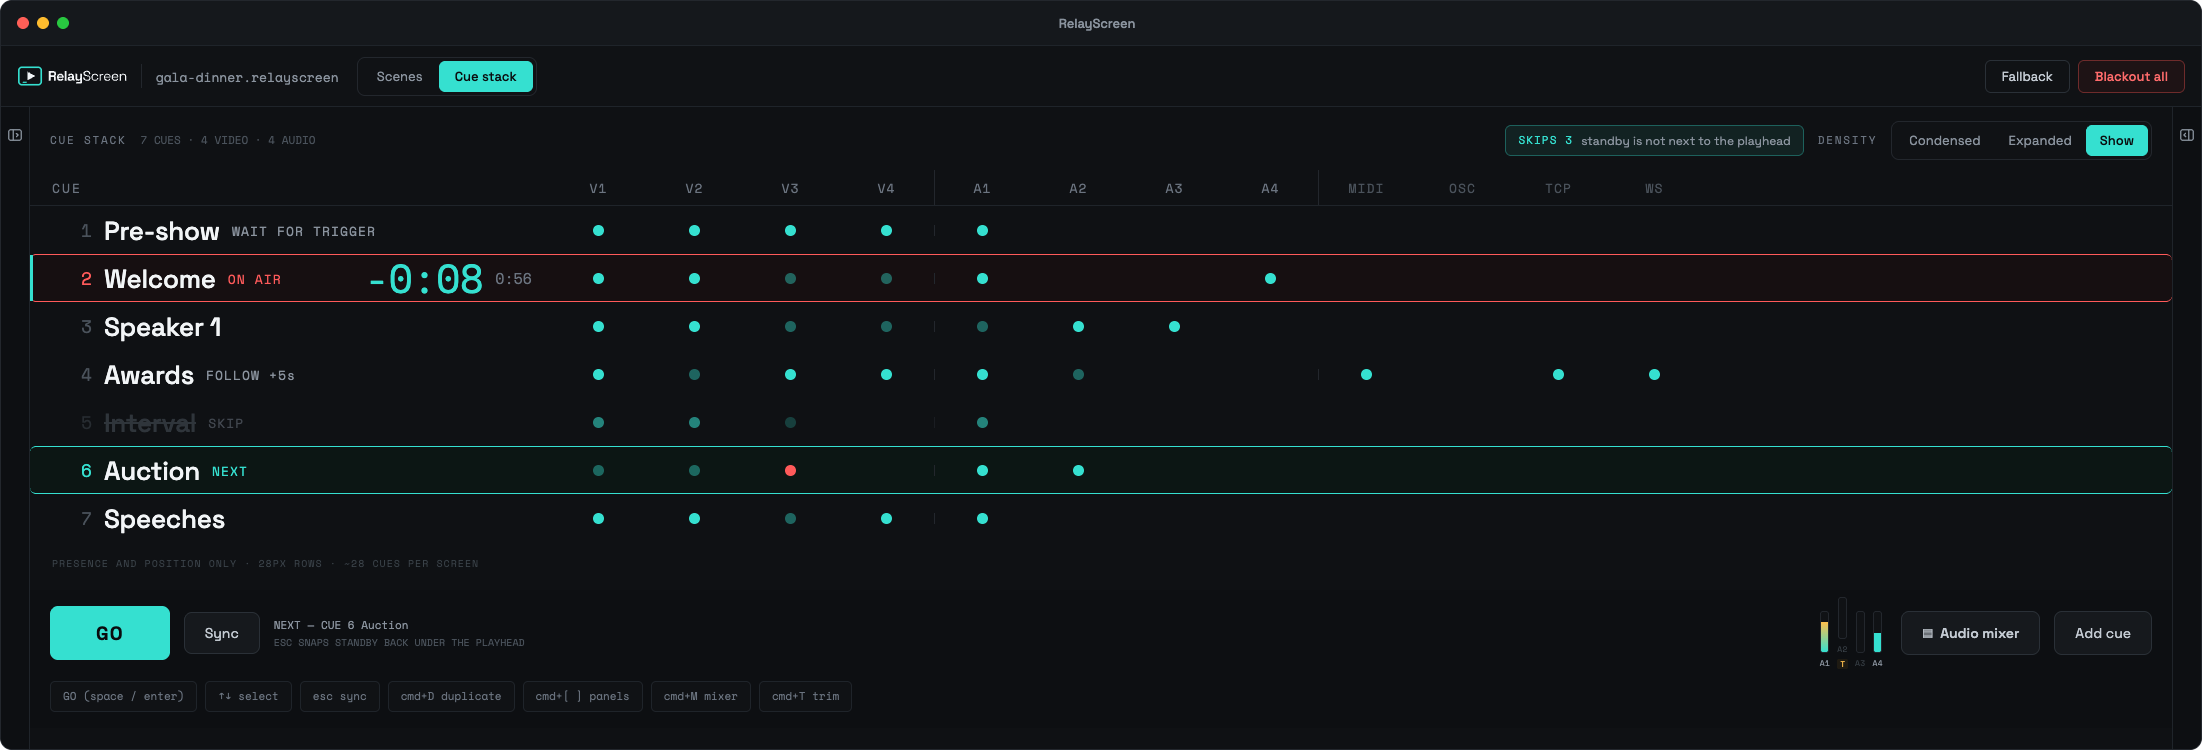
Task: Click the cmd+M mixer shortcut chip
Action: tap(701, 697)
